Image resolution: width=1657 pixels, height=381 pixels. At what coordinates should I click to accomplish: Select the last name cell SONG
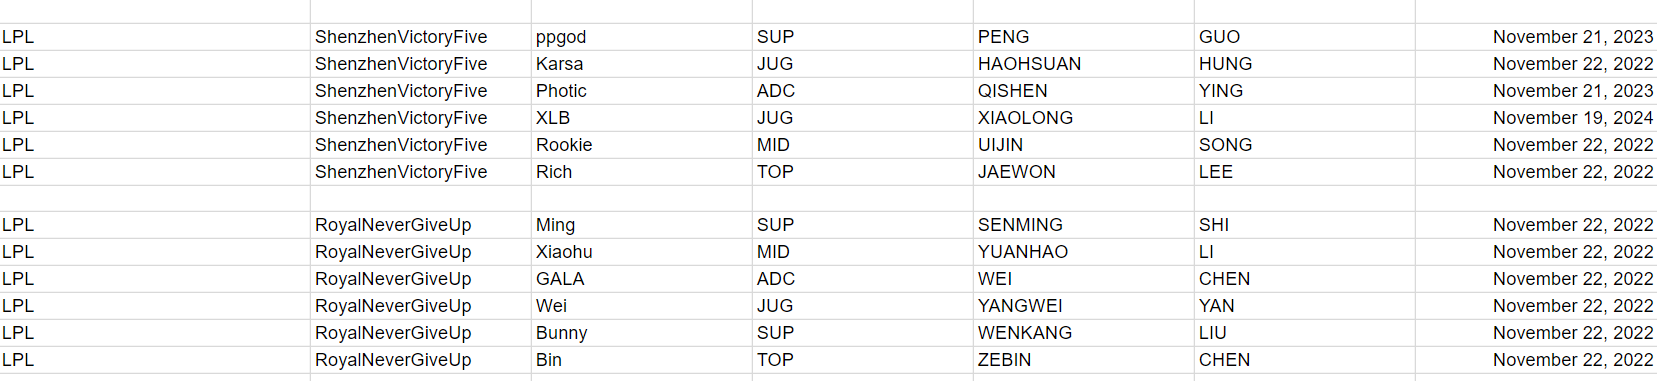1304,145
